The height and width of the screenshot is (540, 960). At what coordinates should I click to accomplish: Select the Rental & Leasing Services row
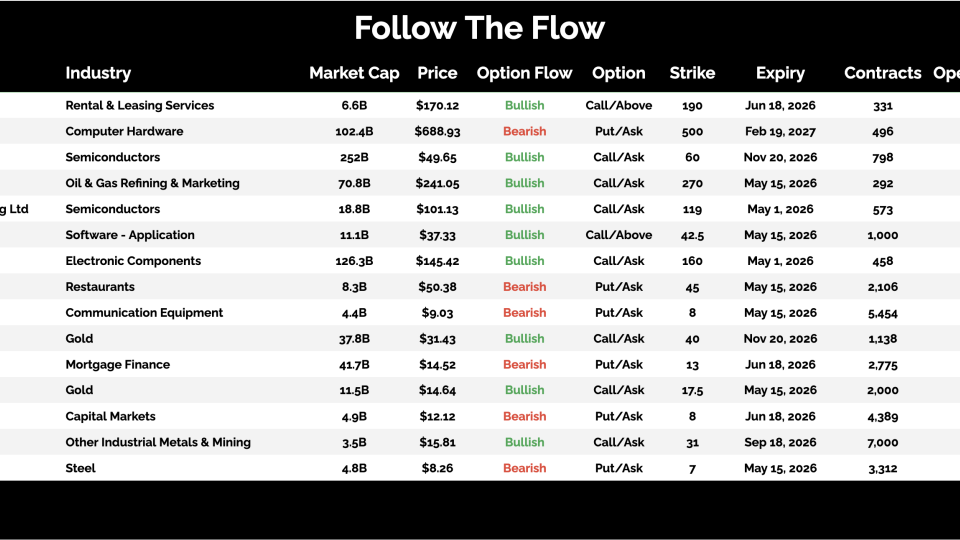point(140,105)
